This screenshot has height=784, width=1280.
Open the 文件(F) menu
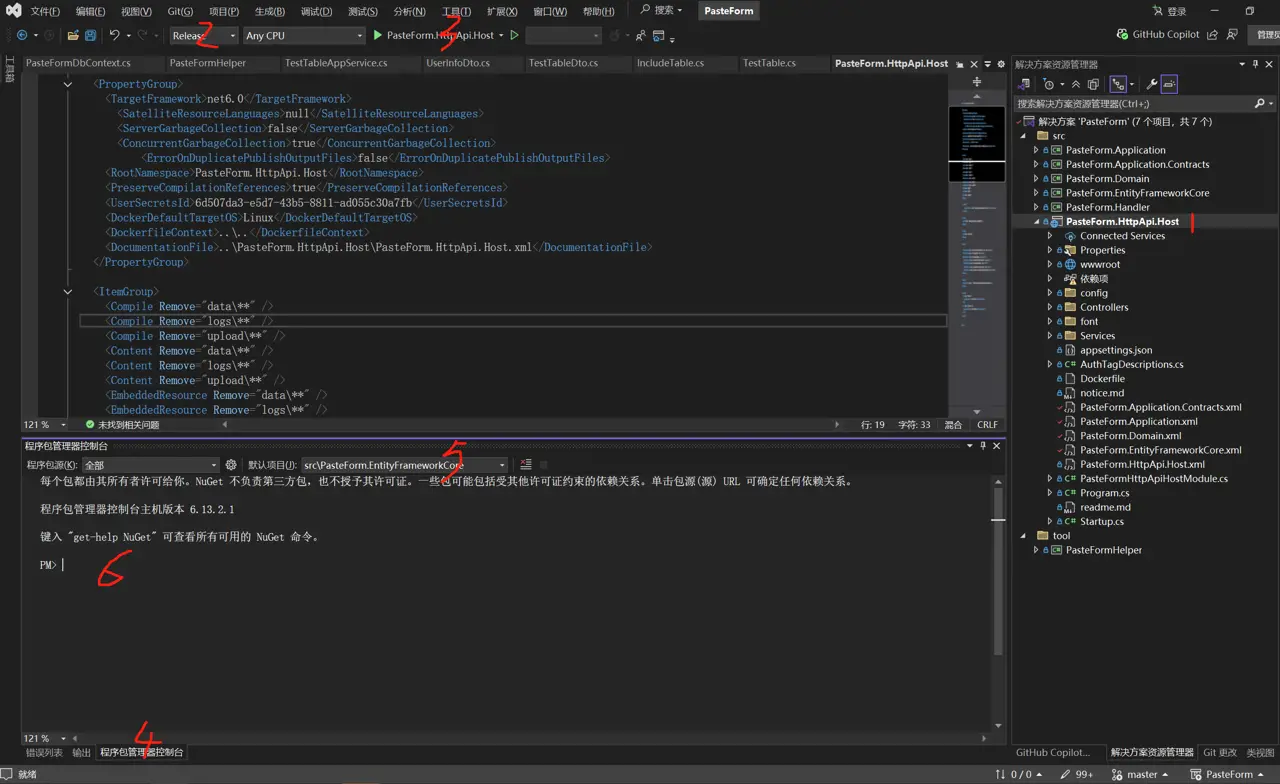45,11
